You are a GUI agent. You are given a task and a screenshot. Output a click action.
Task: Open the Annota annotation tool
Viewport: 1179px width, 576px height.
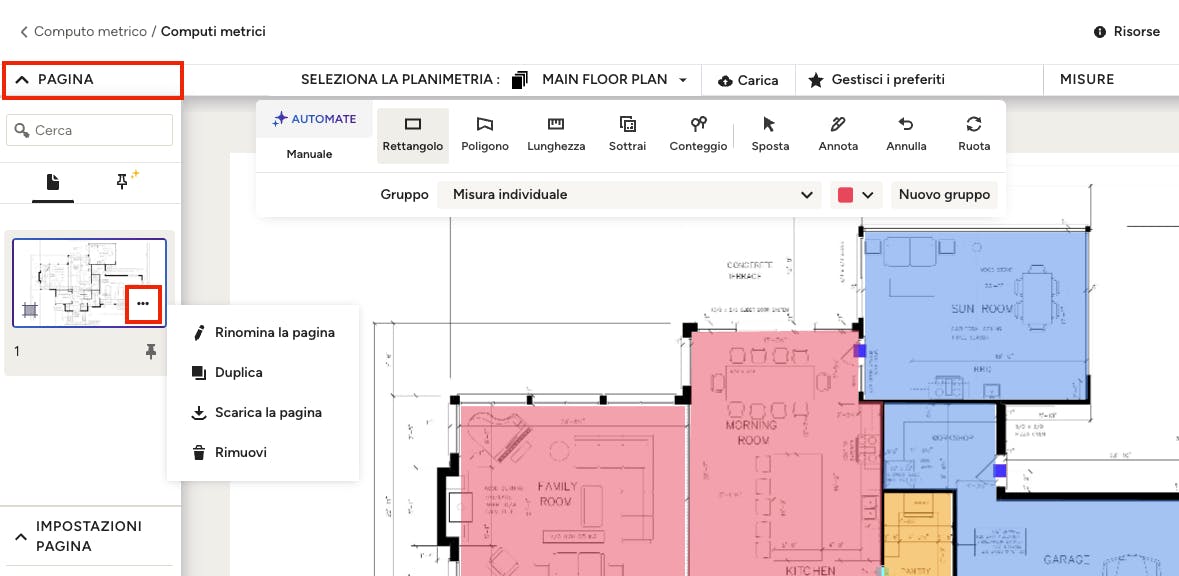pyautogui.click(x=838, y=134)
